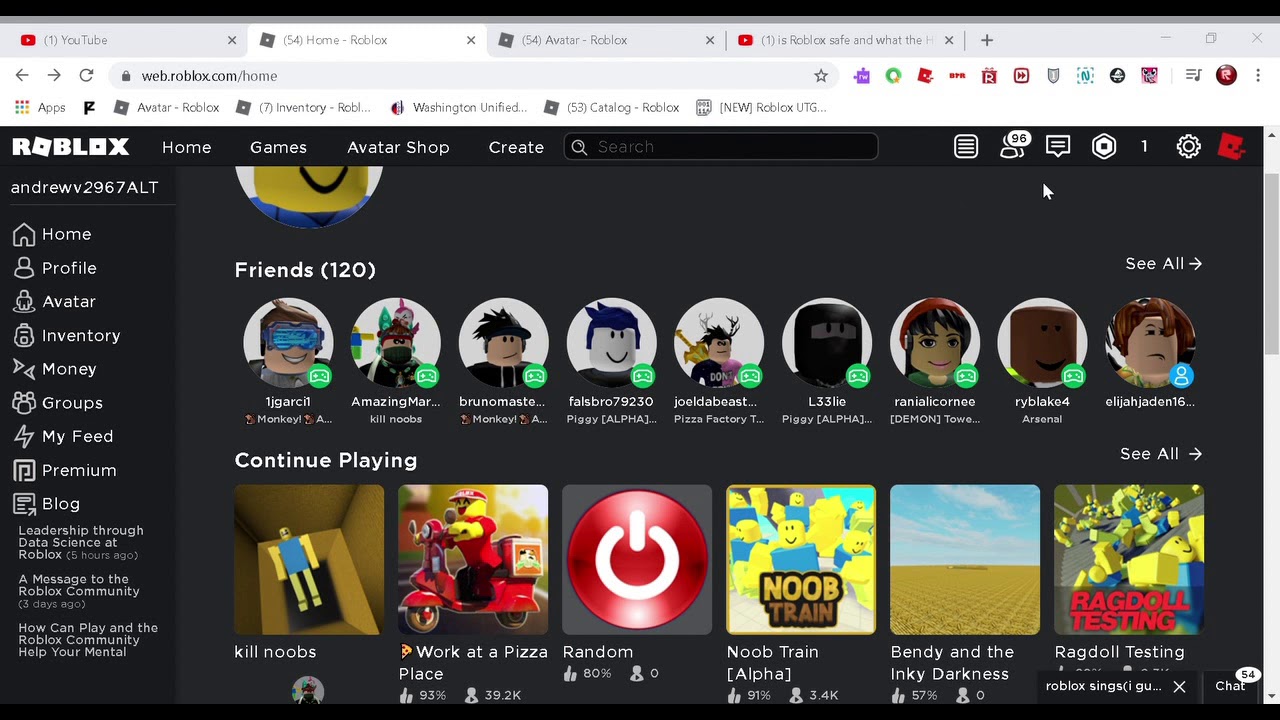1280x720 pixels.
Task: Open friend brunomaste... avatar
Action: pos(503,343)
